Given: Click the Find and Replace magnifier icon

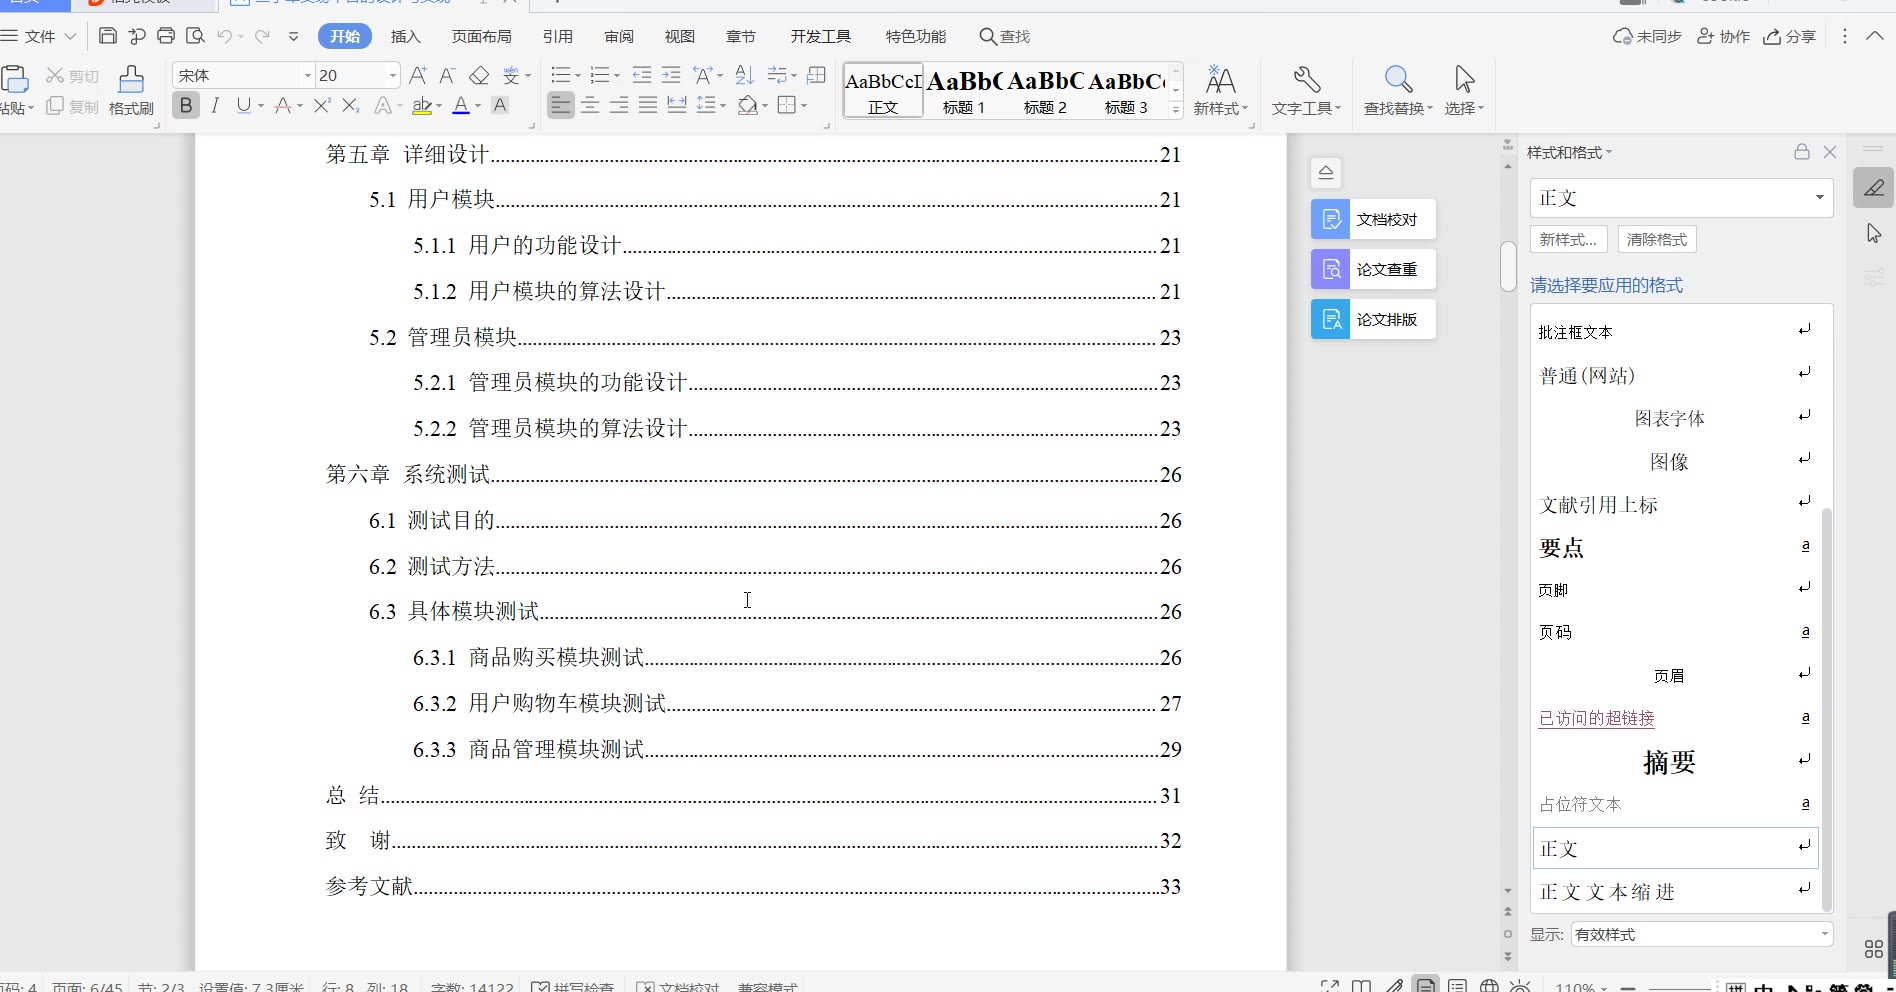Looking at the screenshot, I should tap(1398, 80).
